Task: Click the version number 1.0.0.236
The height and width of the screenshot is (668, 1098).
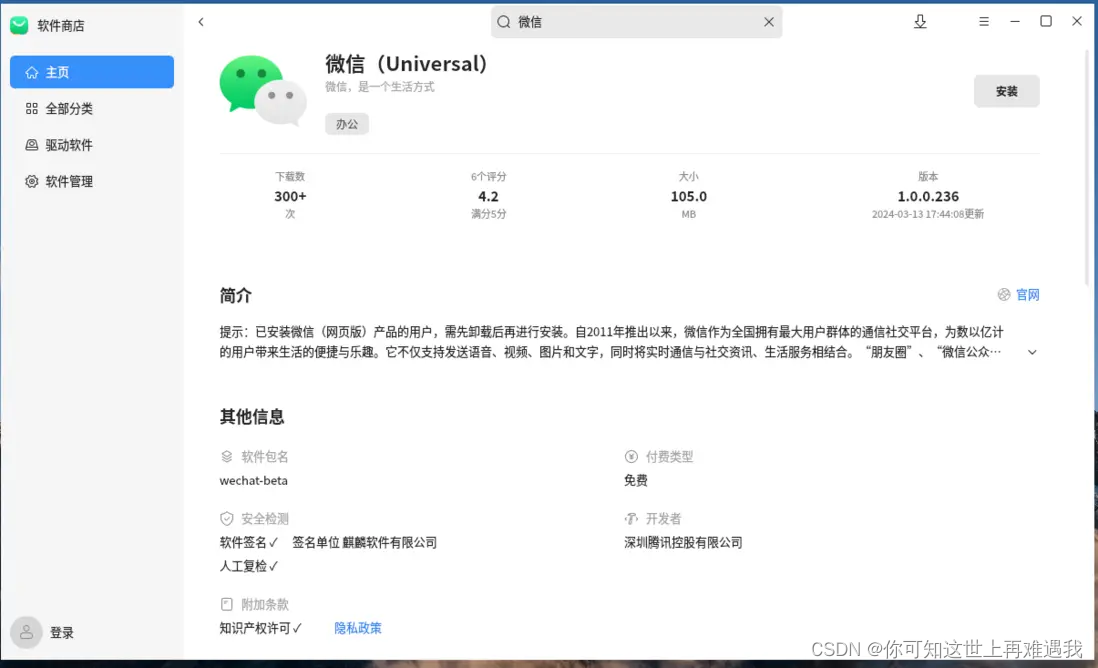Action: [x=928, y=197]
